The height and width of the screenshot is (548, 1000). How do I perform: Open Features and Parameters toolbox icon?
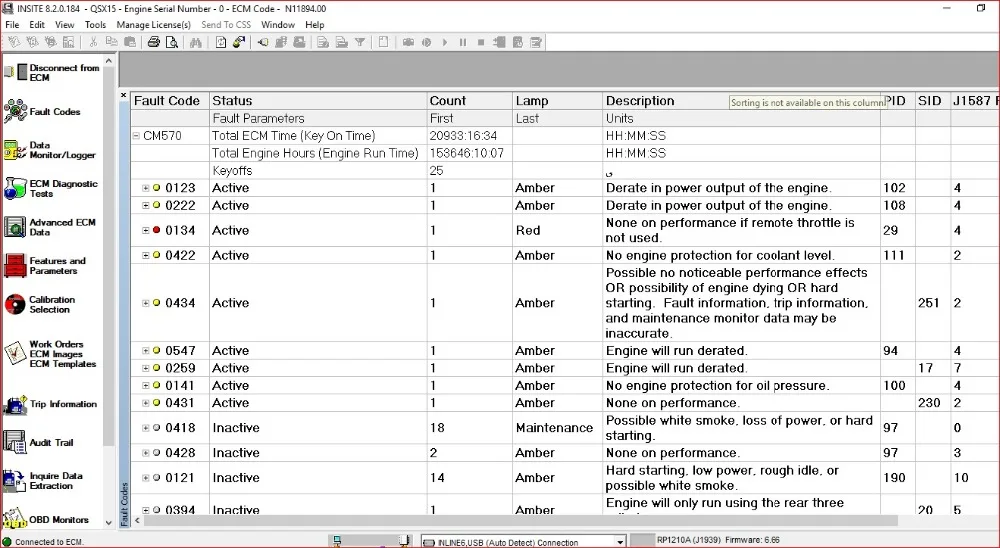coord(14,266)
